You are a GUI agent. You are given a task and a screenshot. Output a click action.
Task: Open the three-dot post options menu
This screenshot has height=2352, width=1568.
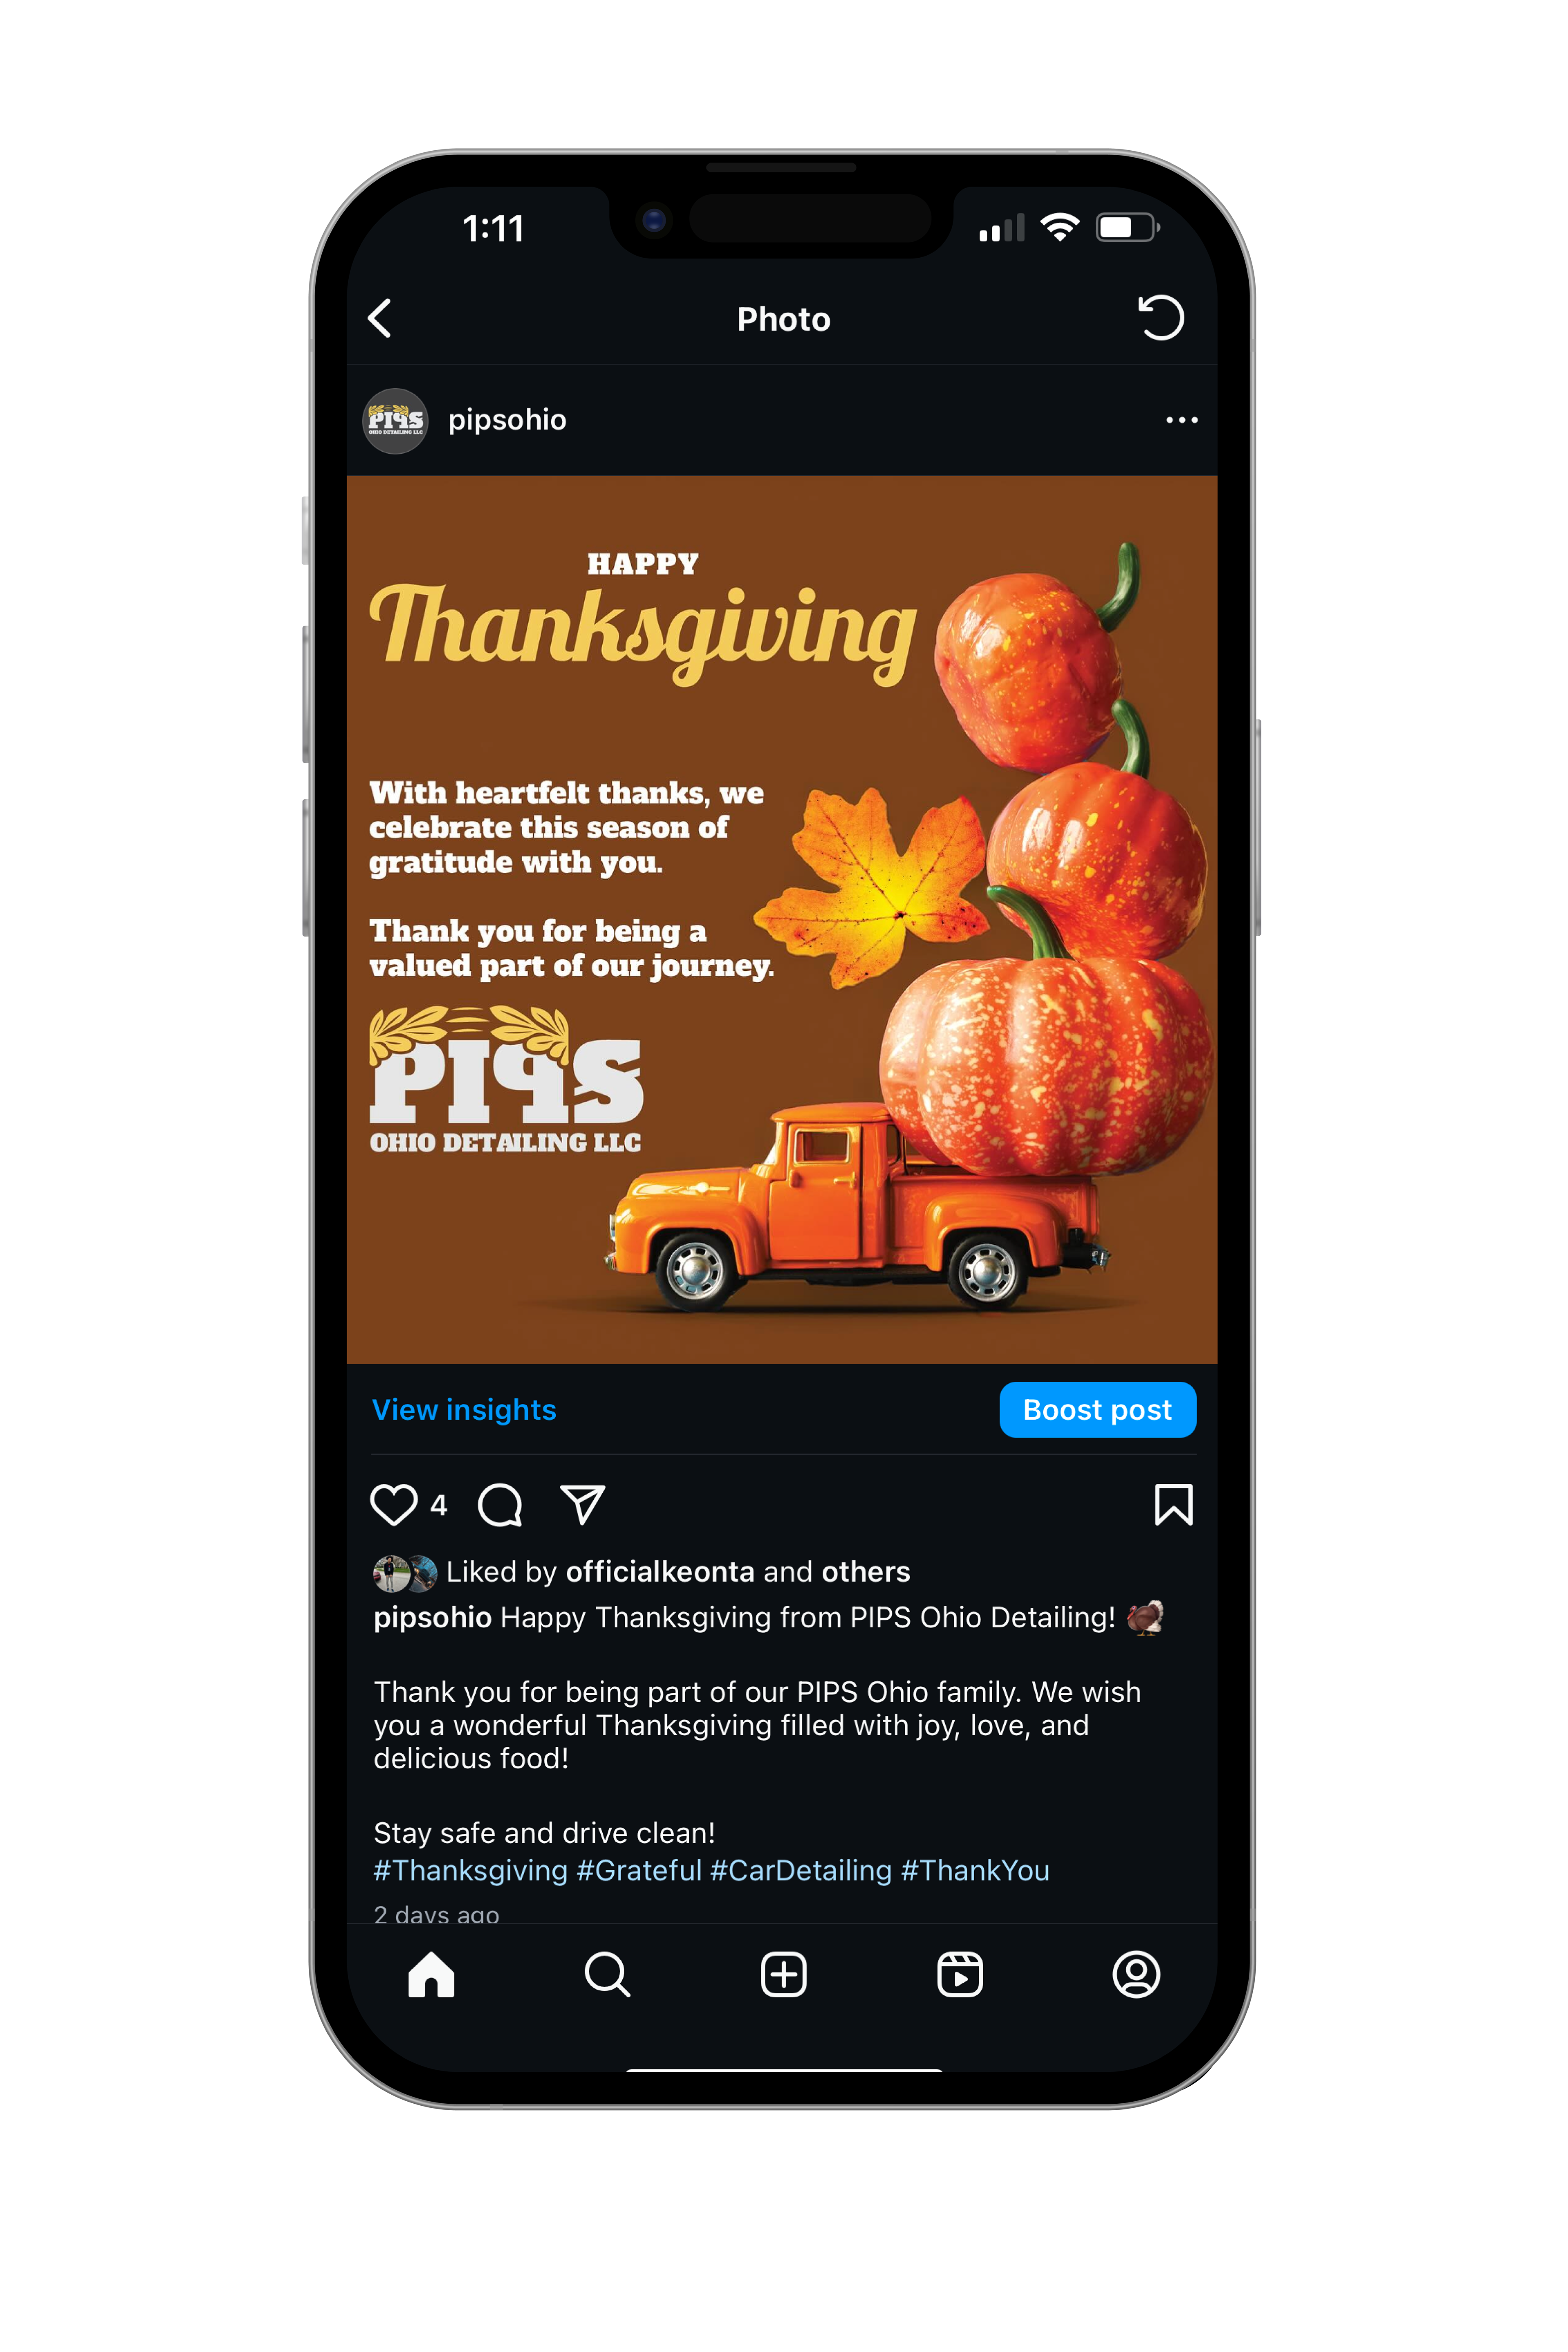click(x=1182, y=420)
